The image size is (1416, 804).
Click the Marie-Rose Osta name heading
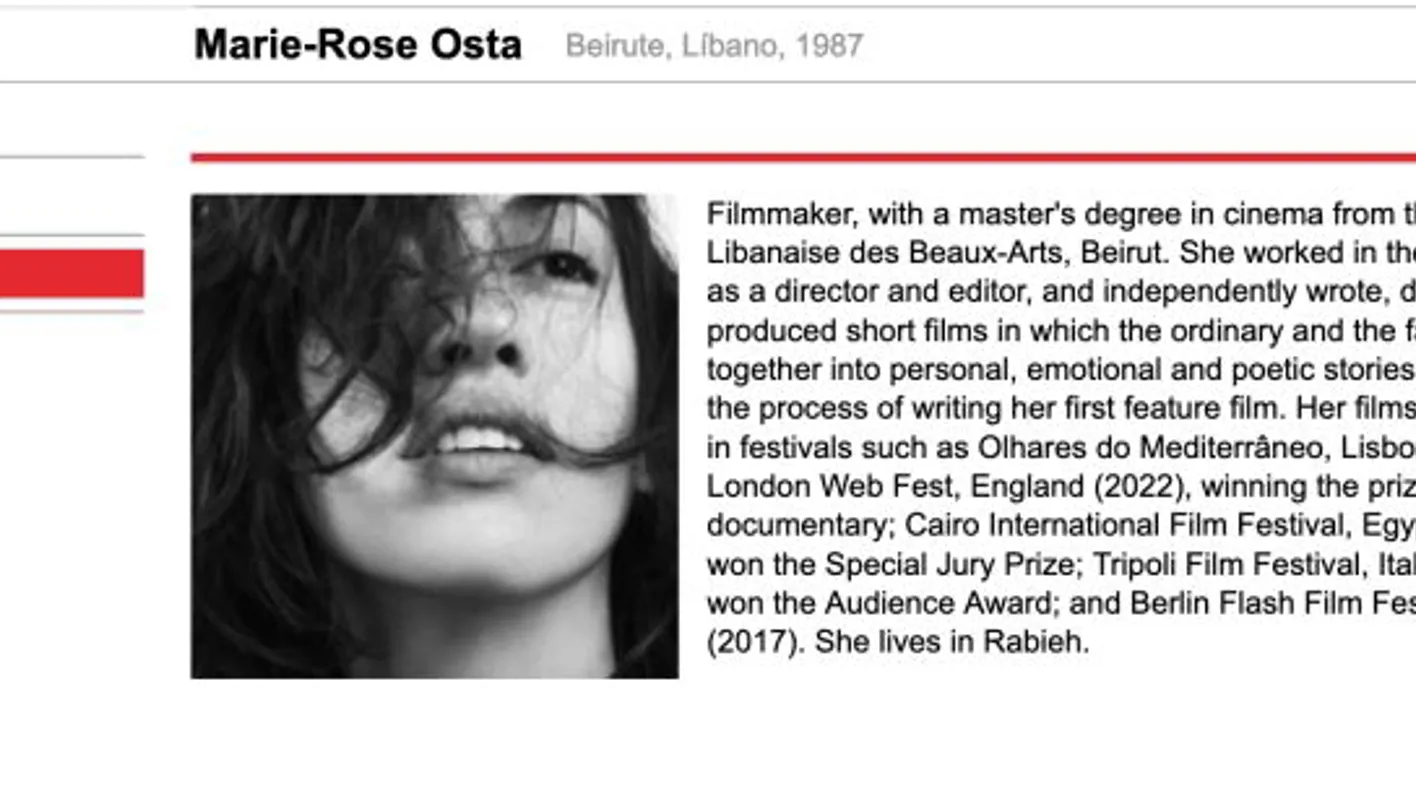pos(357,45)
